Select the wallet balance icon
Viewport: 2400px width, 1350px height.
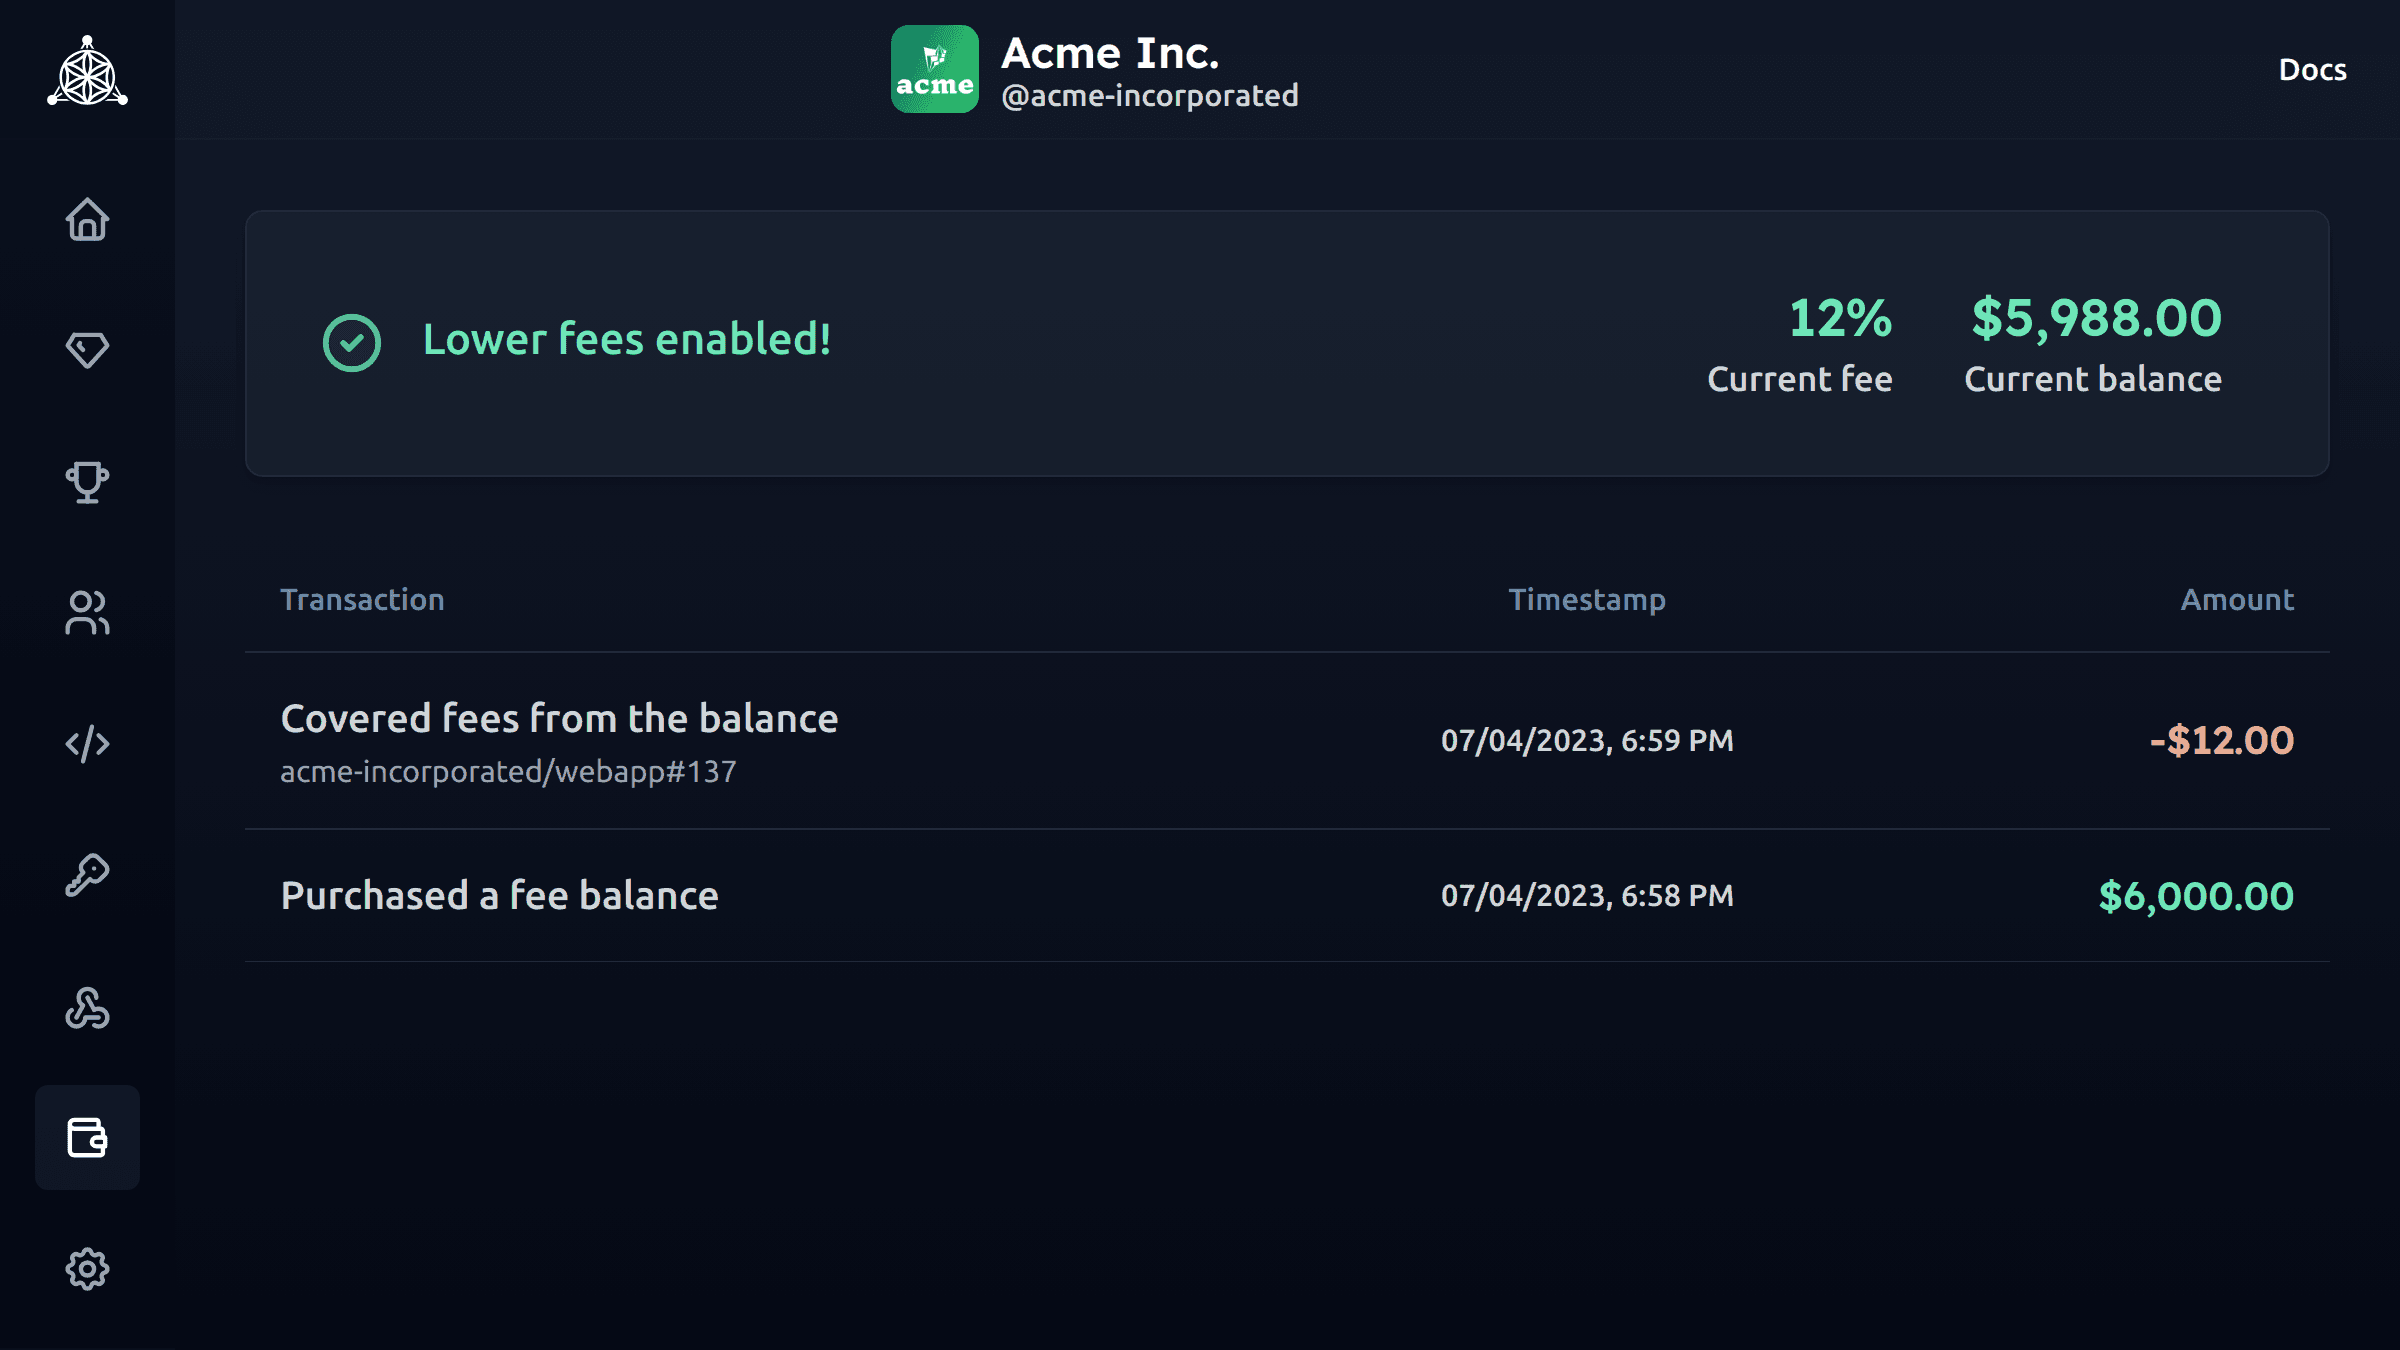point(87,1137)
